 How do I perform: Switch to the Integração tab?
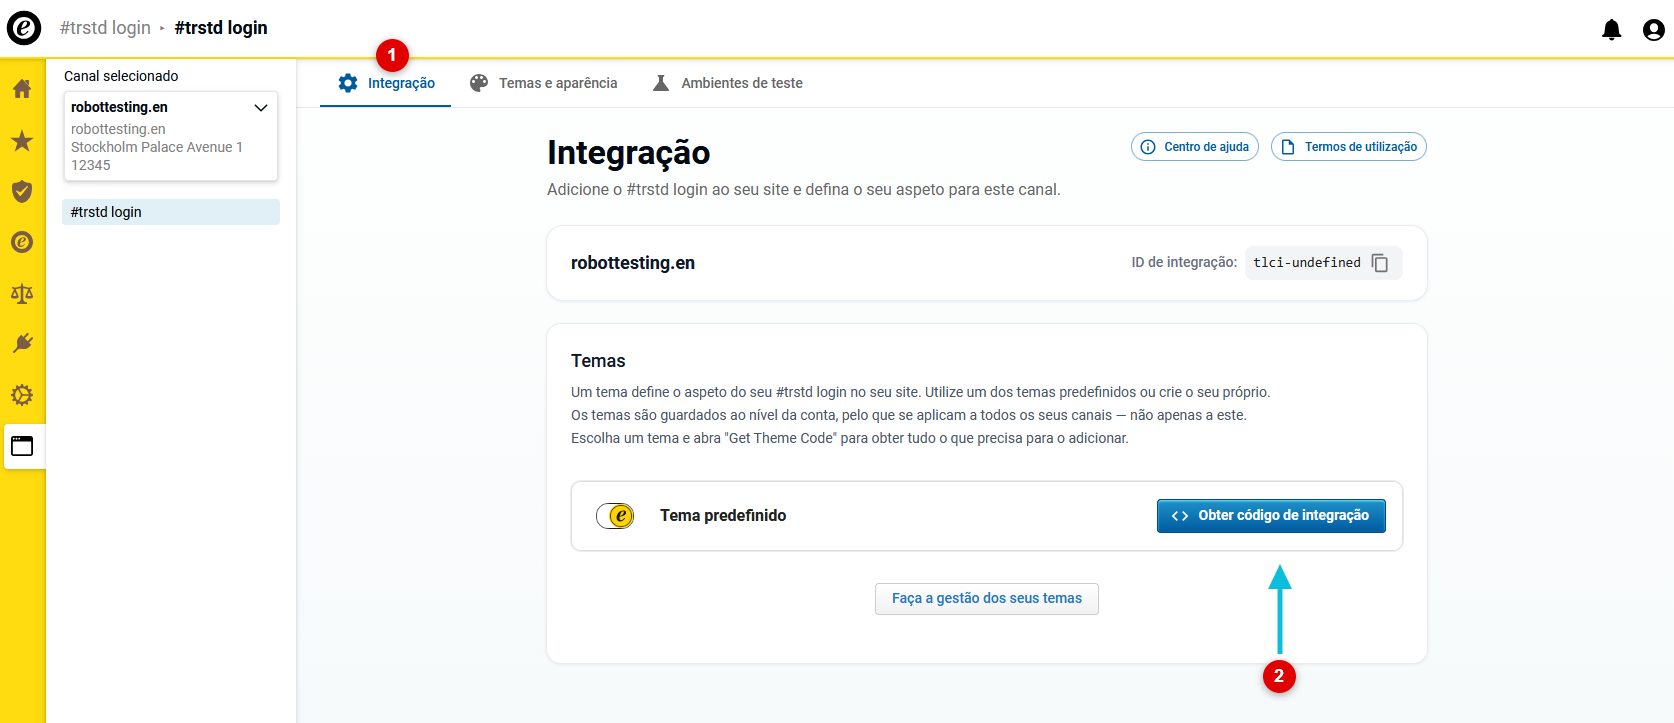tap(386, 83)
